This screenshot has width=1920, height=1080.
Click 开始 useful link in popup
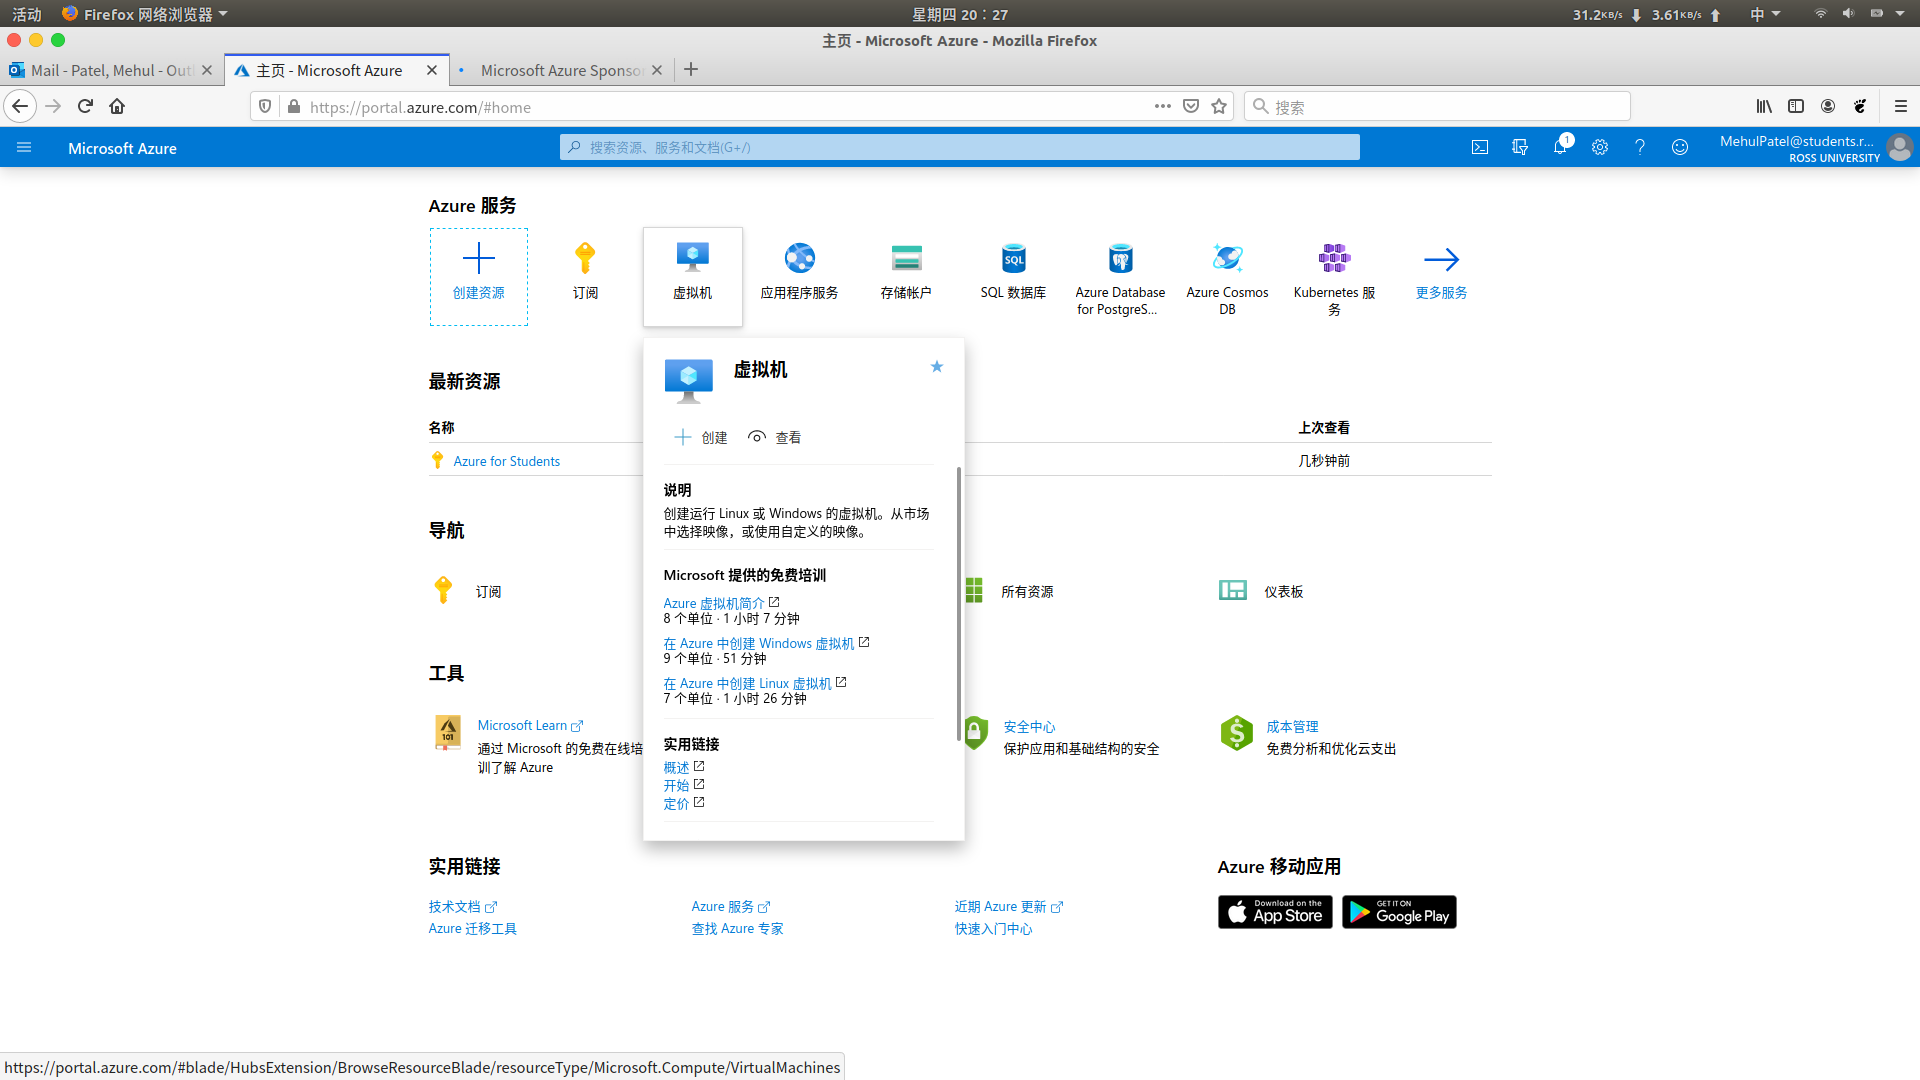676,785
